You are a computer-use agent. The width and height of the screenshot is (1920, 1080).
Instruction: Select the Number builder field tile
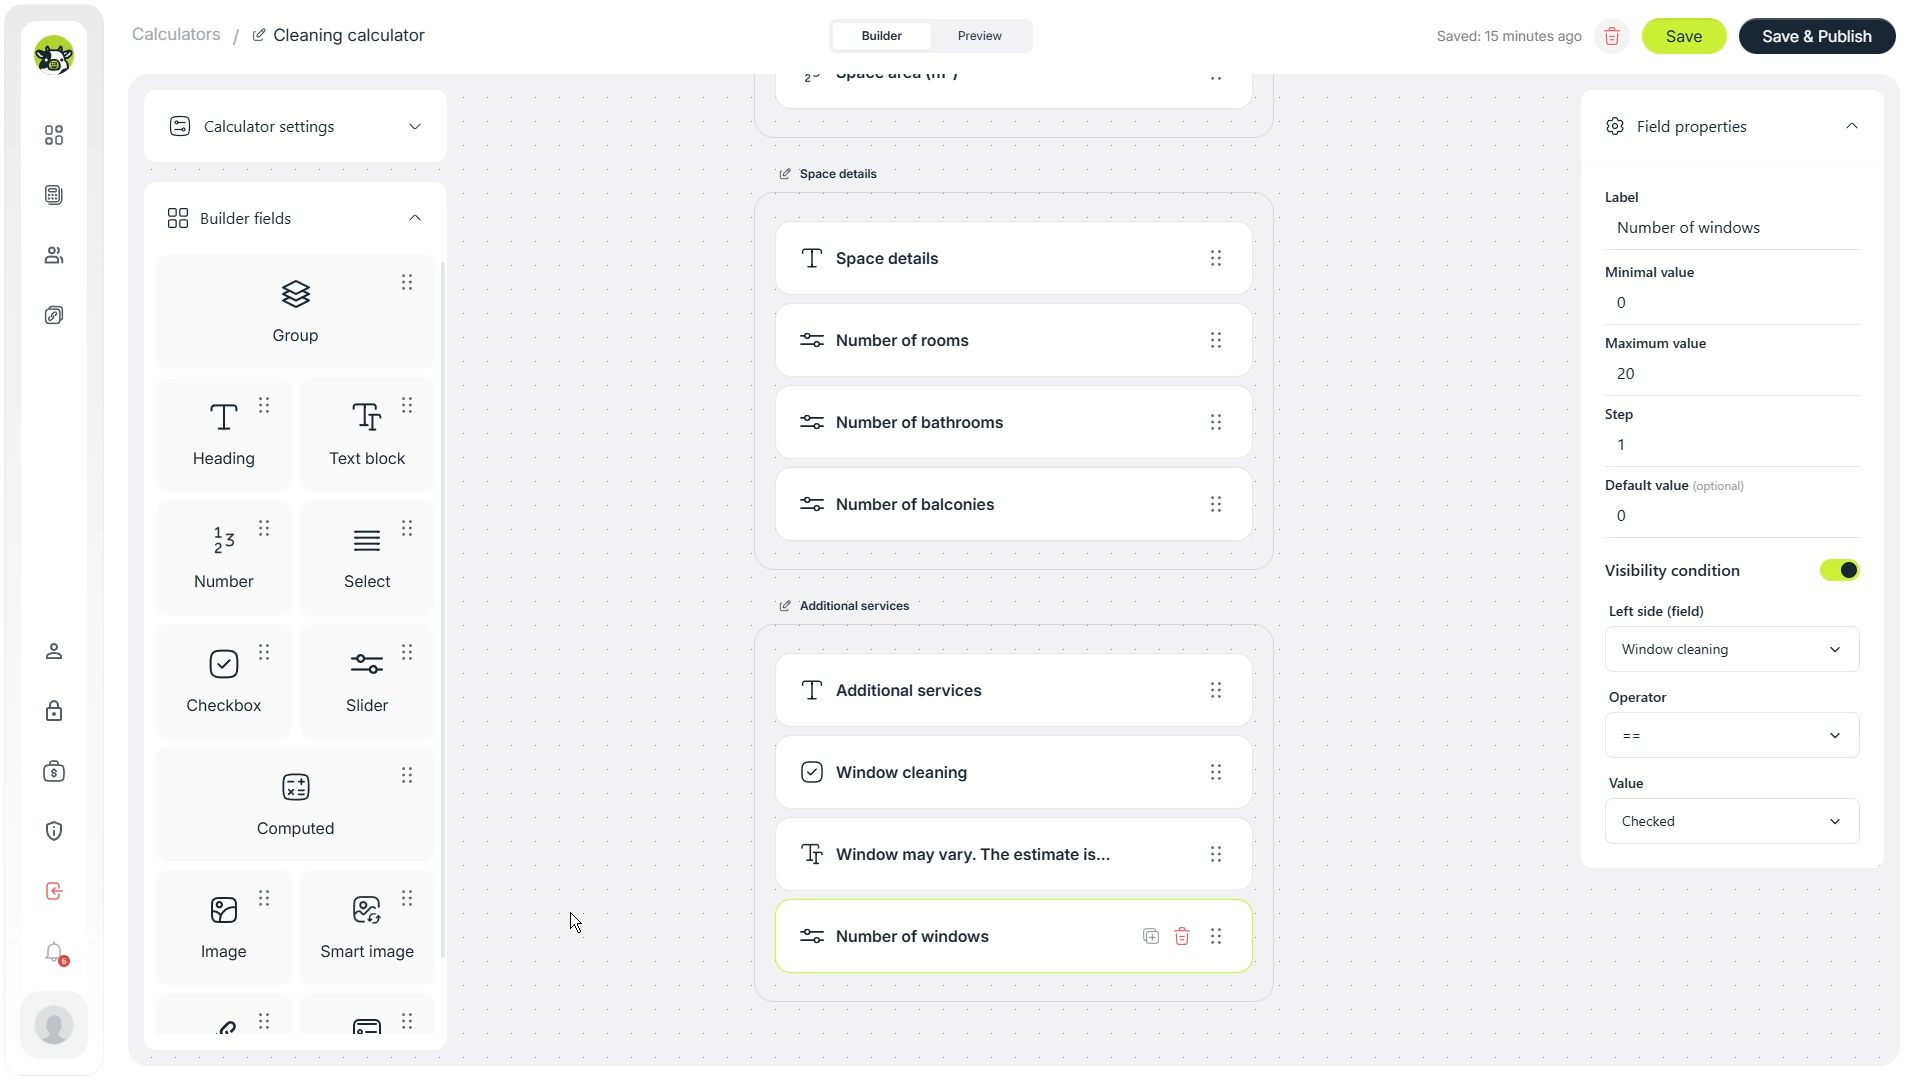pyautogui.click(x=224, y=558)
